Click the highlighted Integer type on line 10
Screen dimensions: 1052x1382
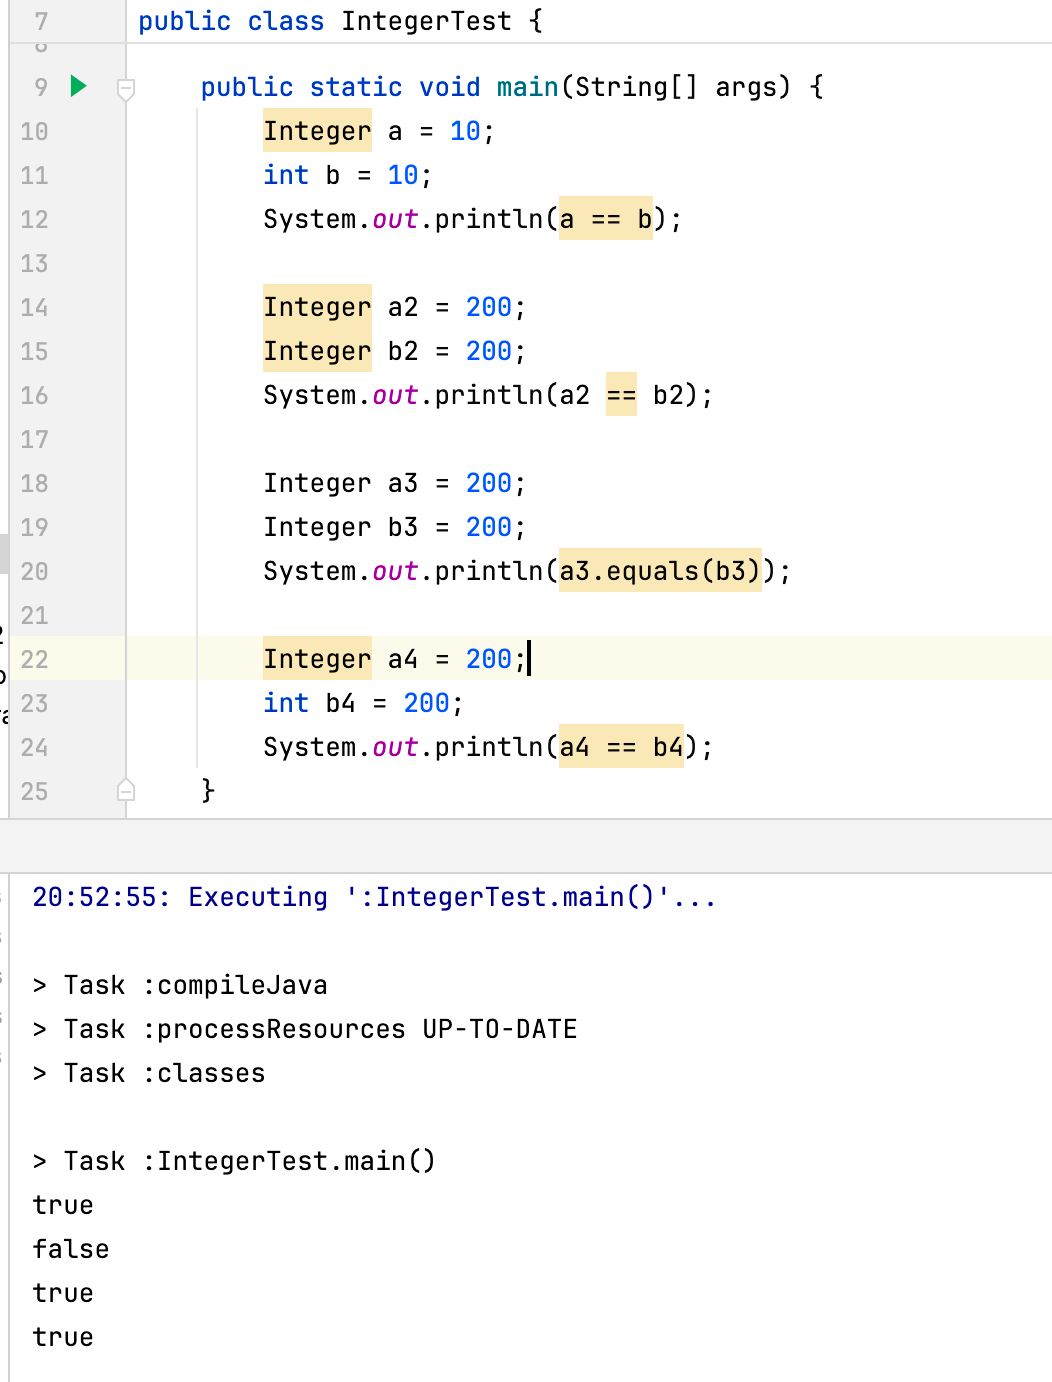point(317,131)
